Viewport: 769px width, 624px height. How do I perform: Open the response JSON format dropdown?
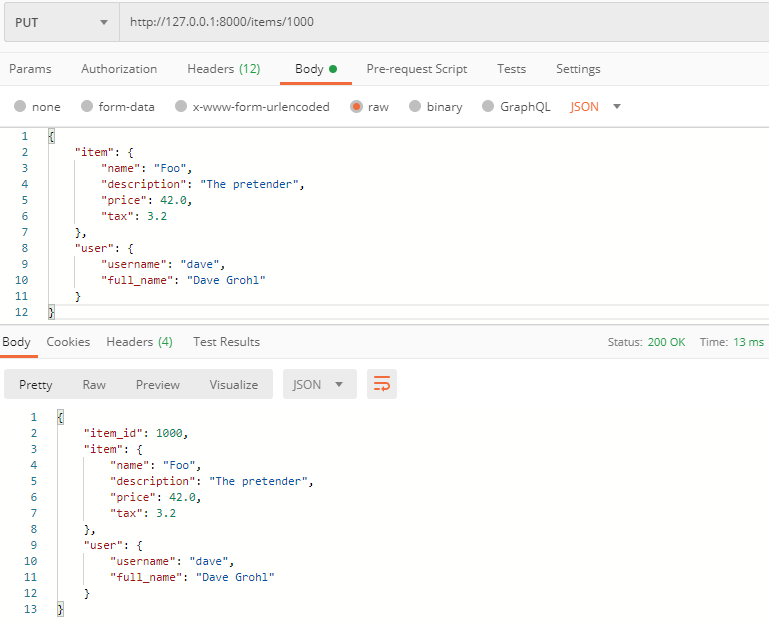319,384
